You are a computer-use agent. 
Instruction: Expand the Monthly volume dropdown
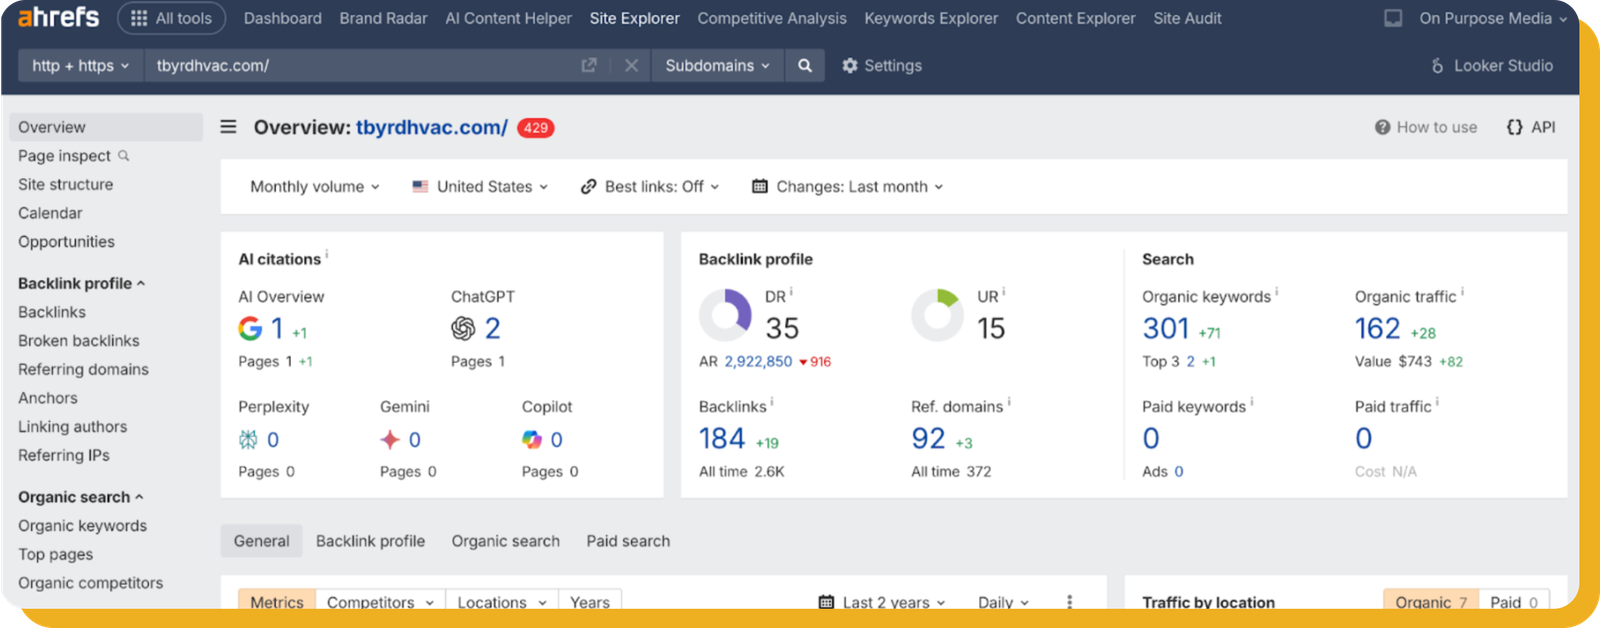click(x=314, y=187)
